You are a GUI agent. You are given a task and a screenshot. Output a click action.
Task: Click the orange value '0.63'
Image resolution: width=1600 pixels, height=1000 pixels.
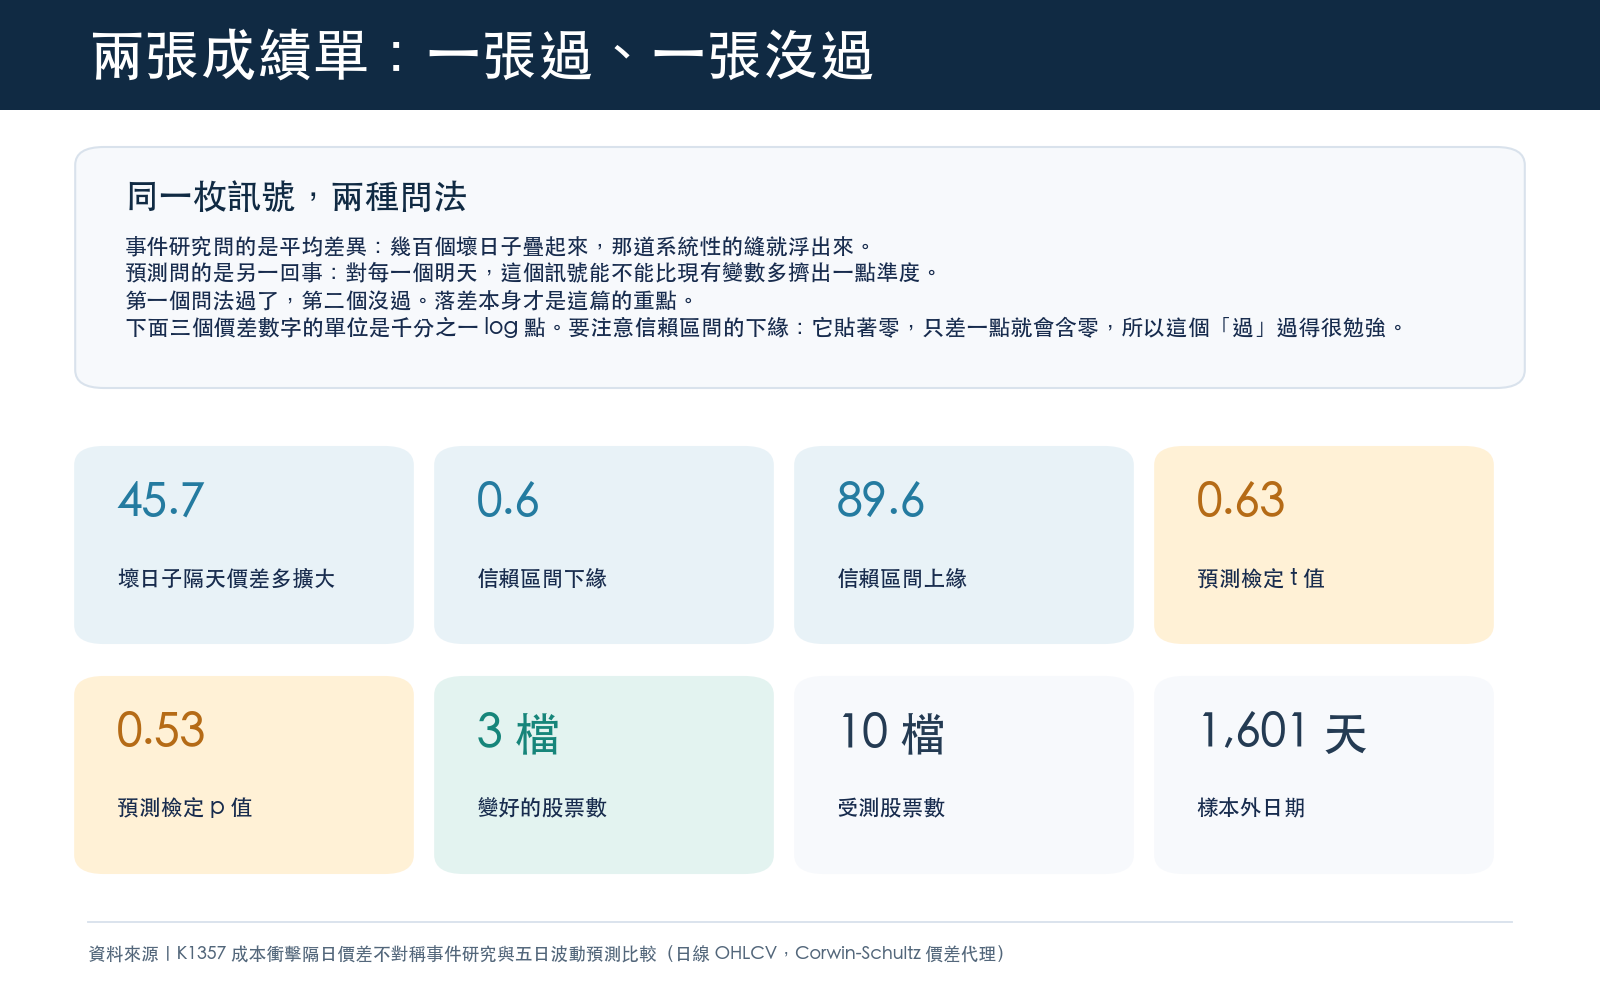pos(1241,500)
